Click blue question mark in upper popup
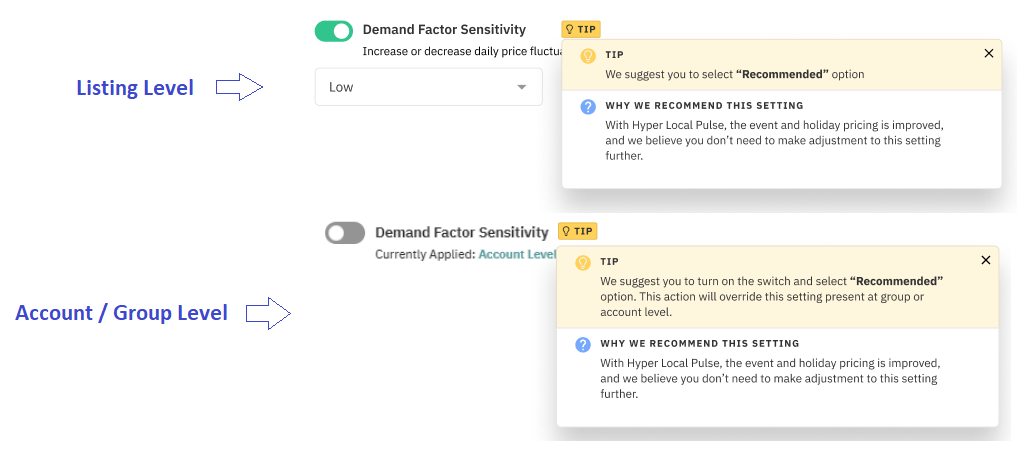 click(588, 107)
